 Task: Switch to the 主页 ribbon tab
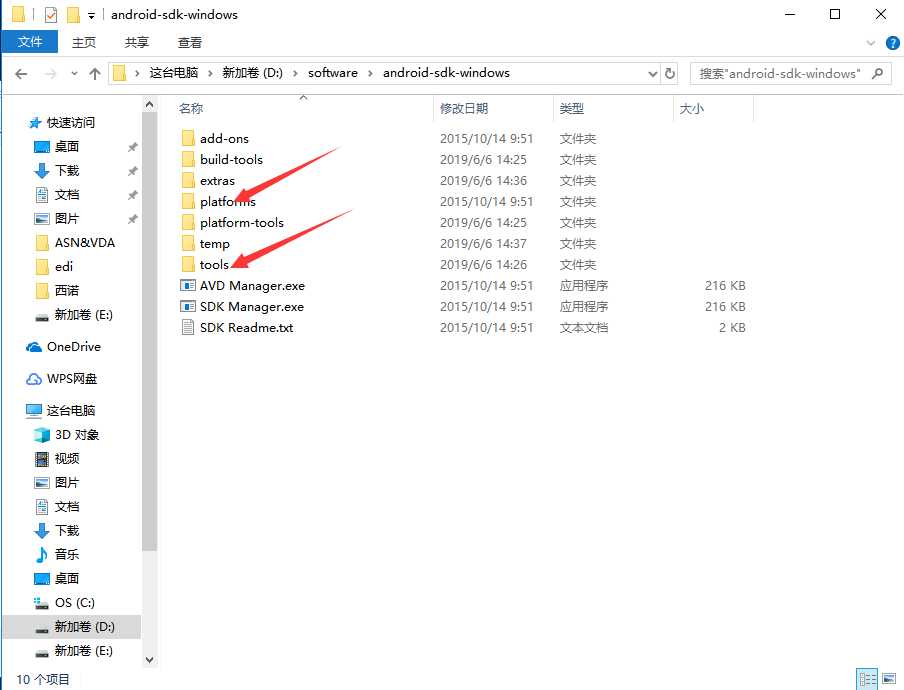coord(84,42)
